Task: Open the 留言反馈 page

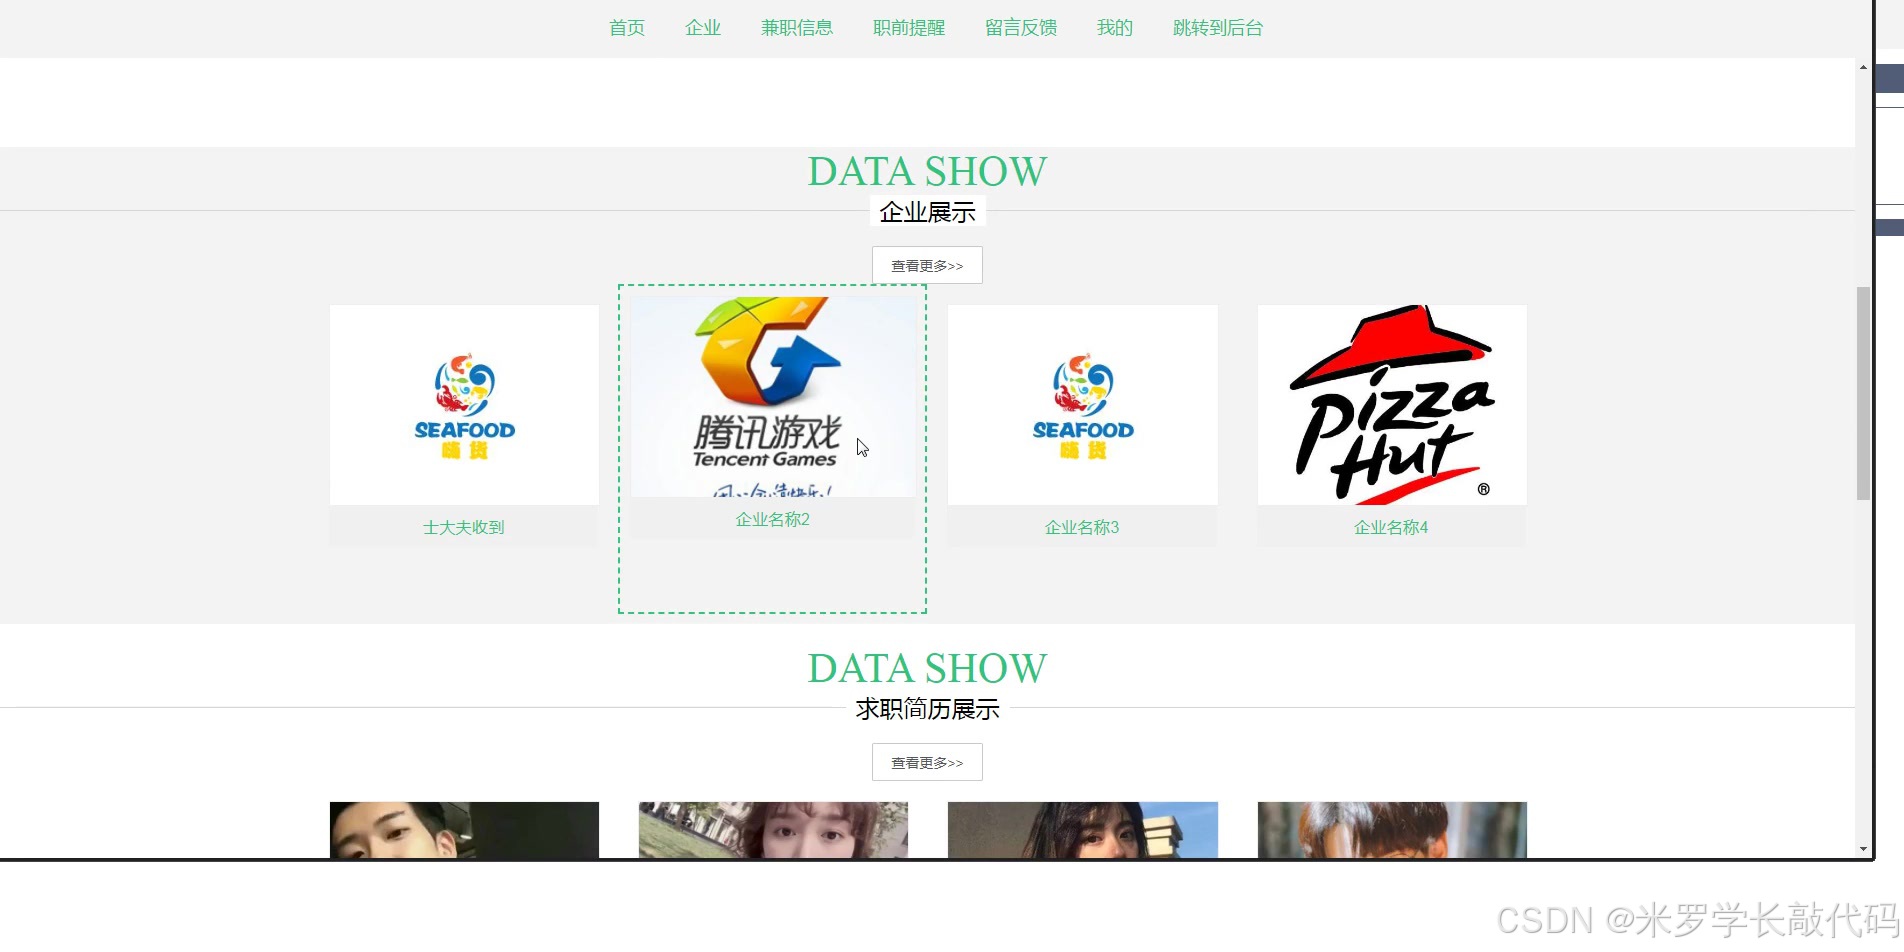Action: tap(1021, 28)
